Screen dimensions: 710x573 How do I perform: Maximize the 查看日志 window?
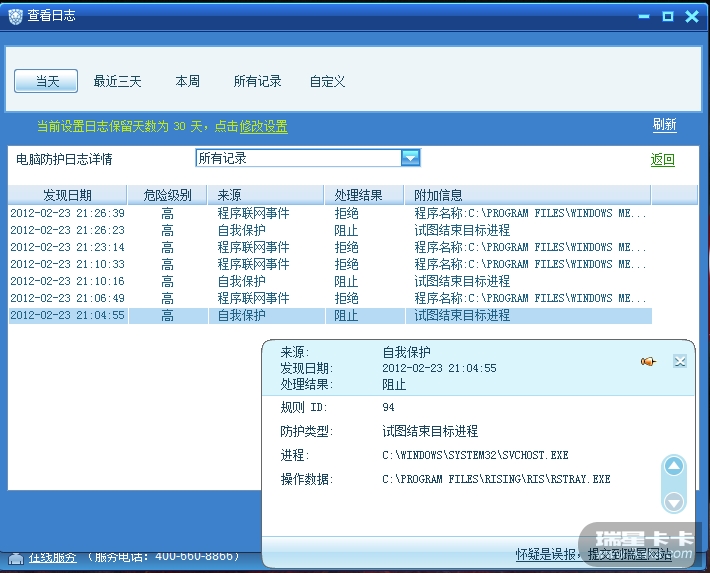click(667, 17)
